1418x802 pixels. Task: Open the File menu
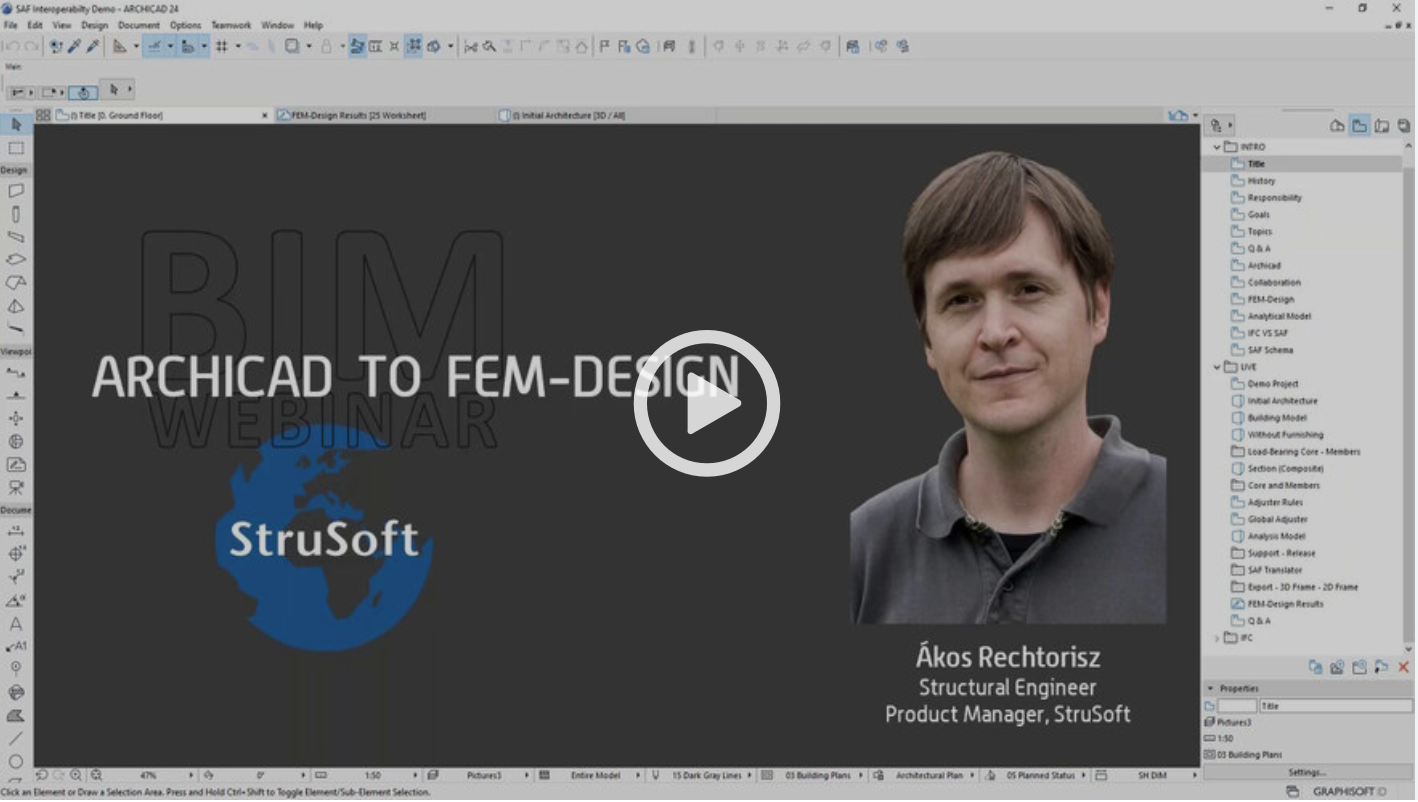click(11, 25)
